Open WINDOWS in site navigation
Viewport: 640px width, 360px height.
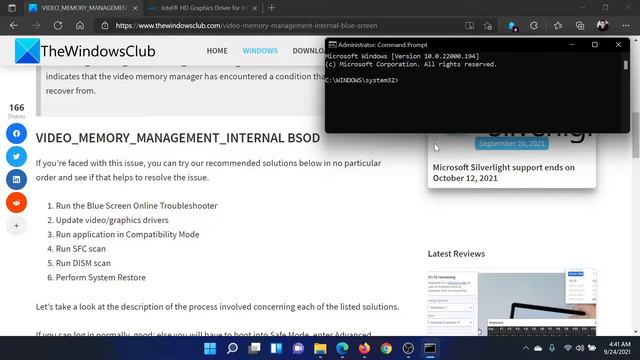click(260, 51)
